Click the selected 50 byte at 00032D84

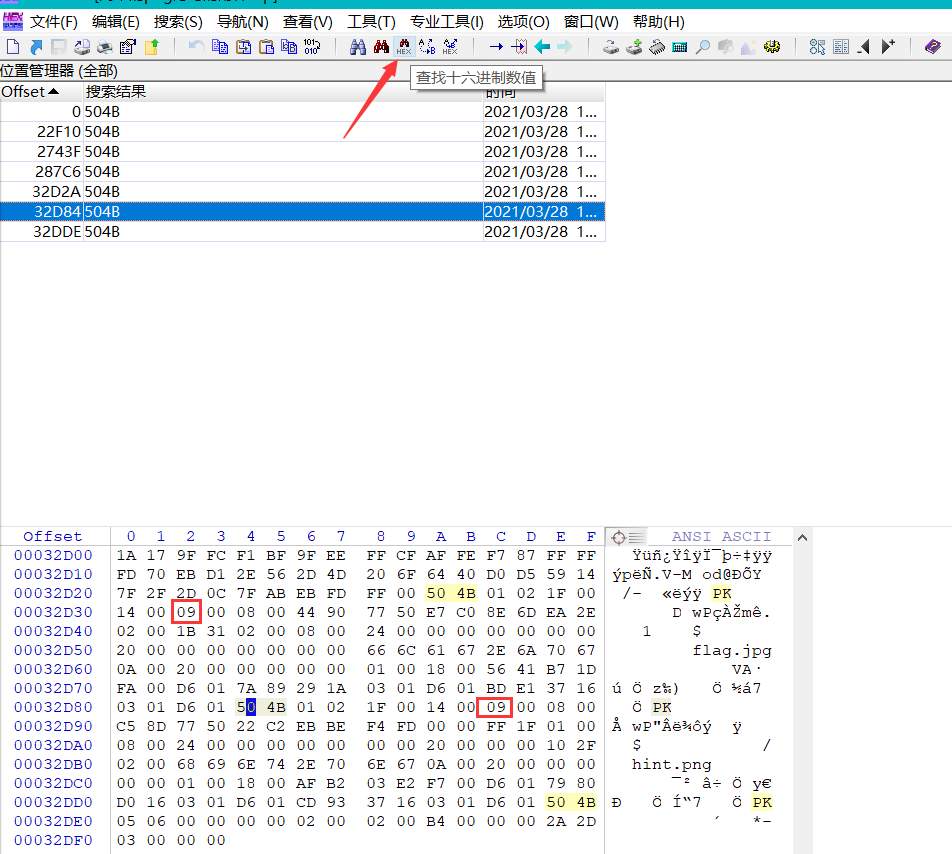[246, 707]
